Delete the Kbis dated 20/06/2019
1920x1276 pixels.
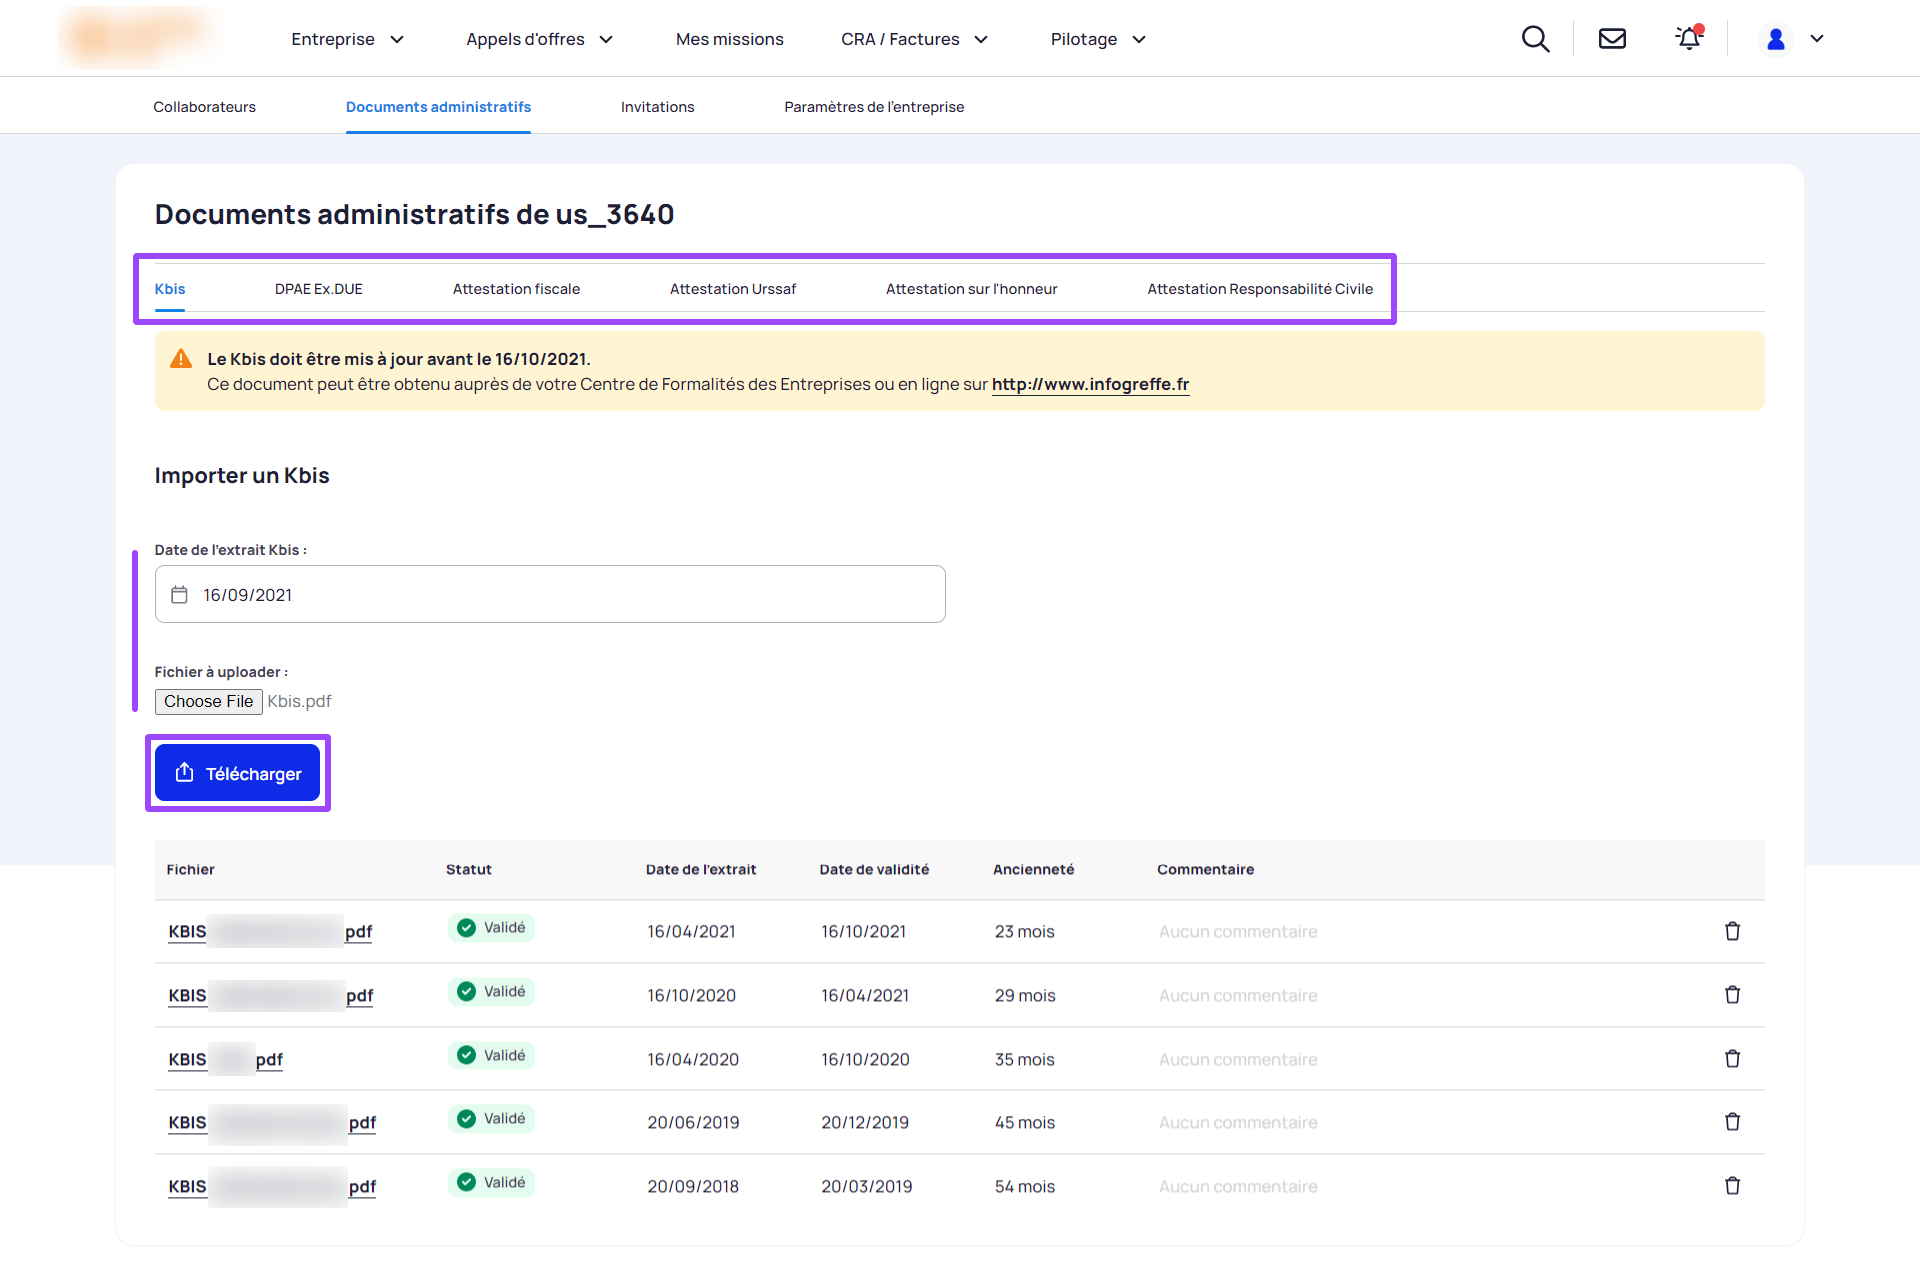point(1732,1122)
